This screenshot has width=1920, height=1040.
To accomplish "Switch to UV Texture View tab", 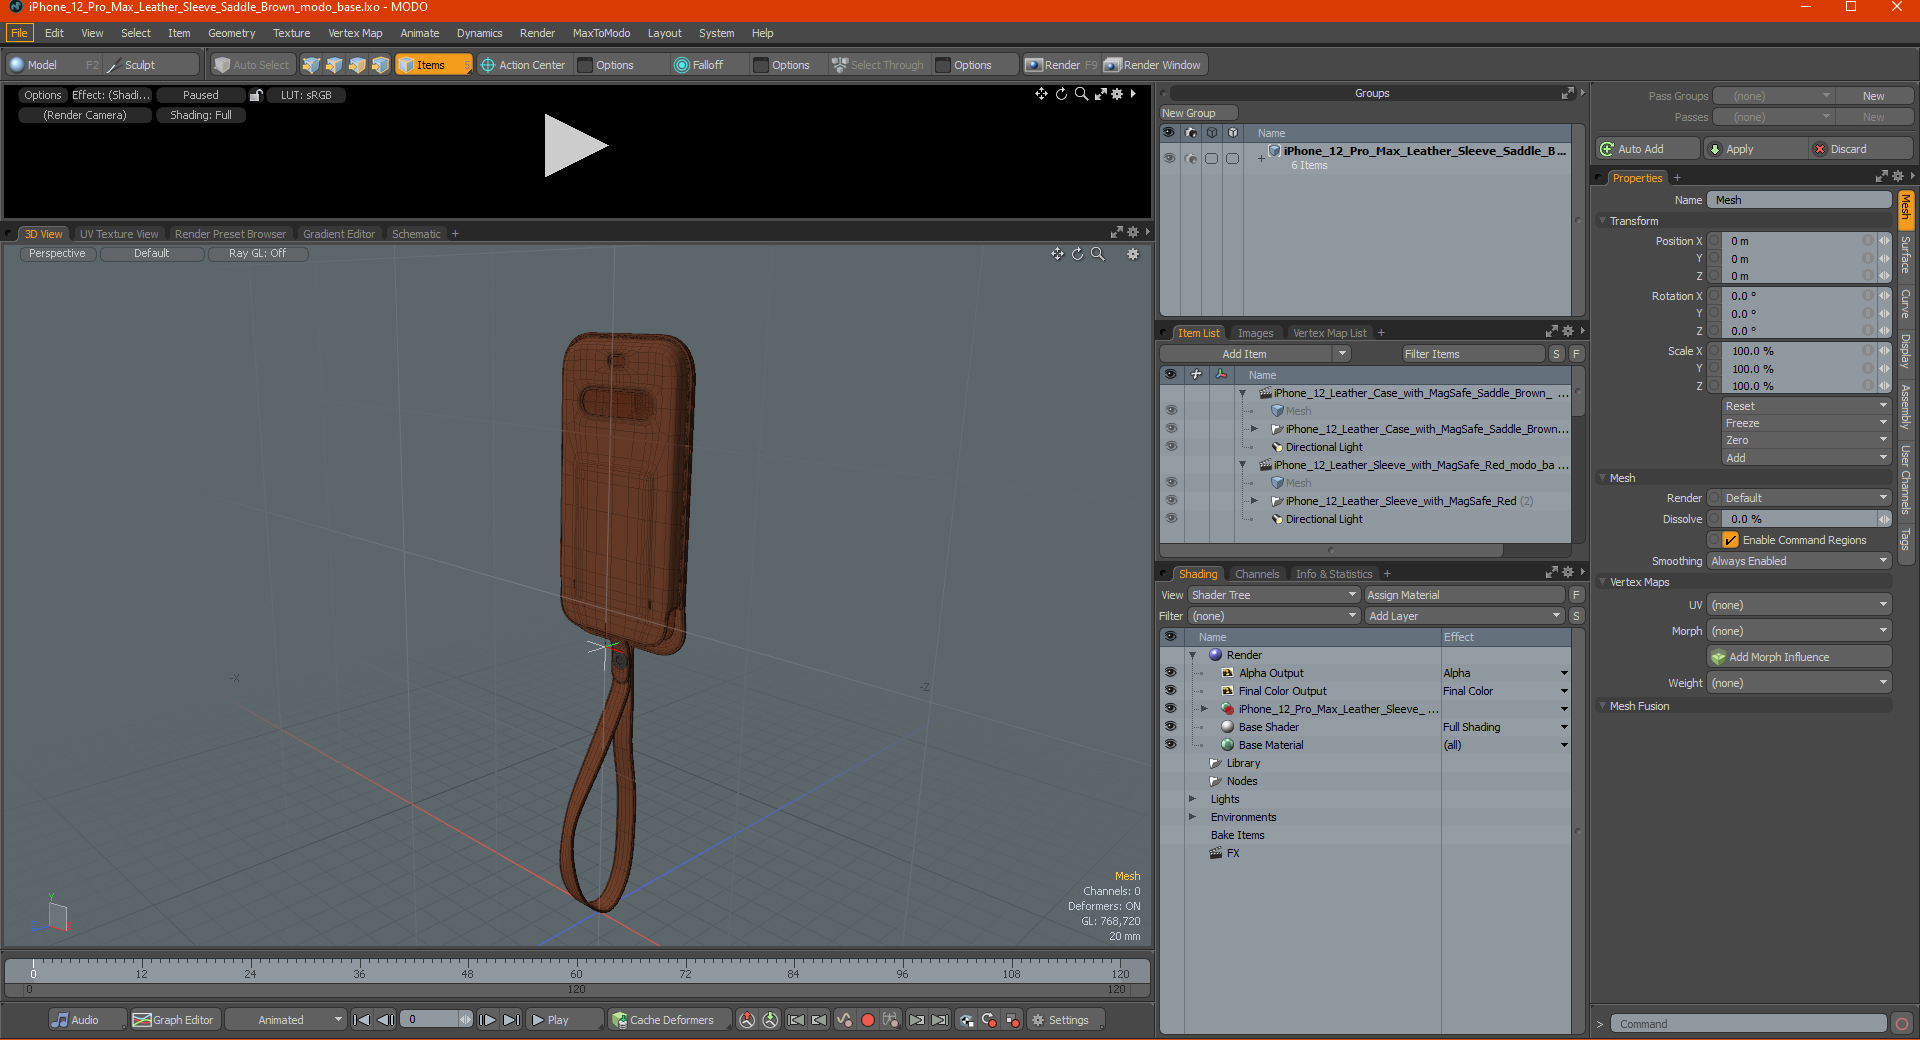I will [119, 234].
